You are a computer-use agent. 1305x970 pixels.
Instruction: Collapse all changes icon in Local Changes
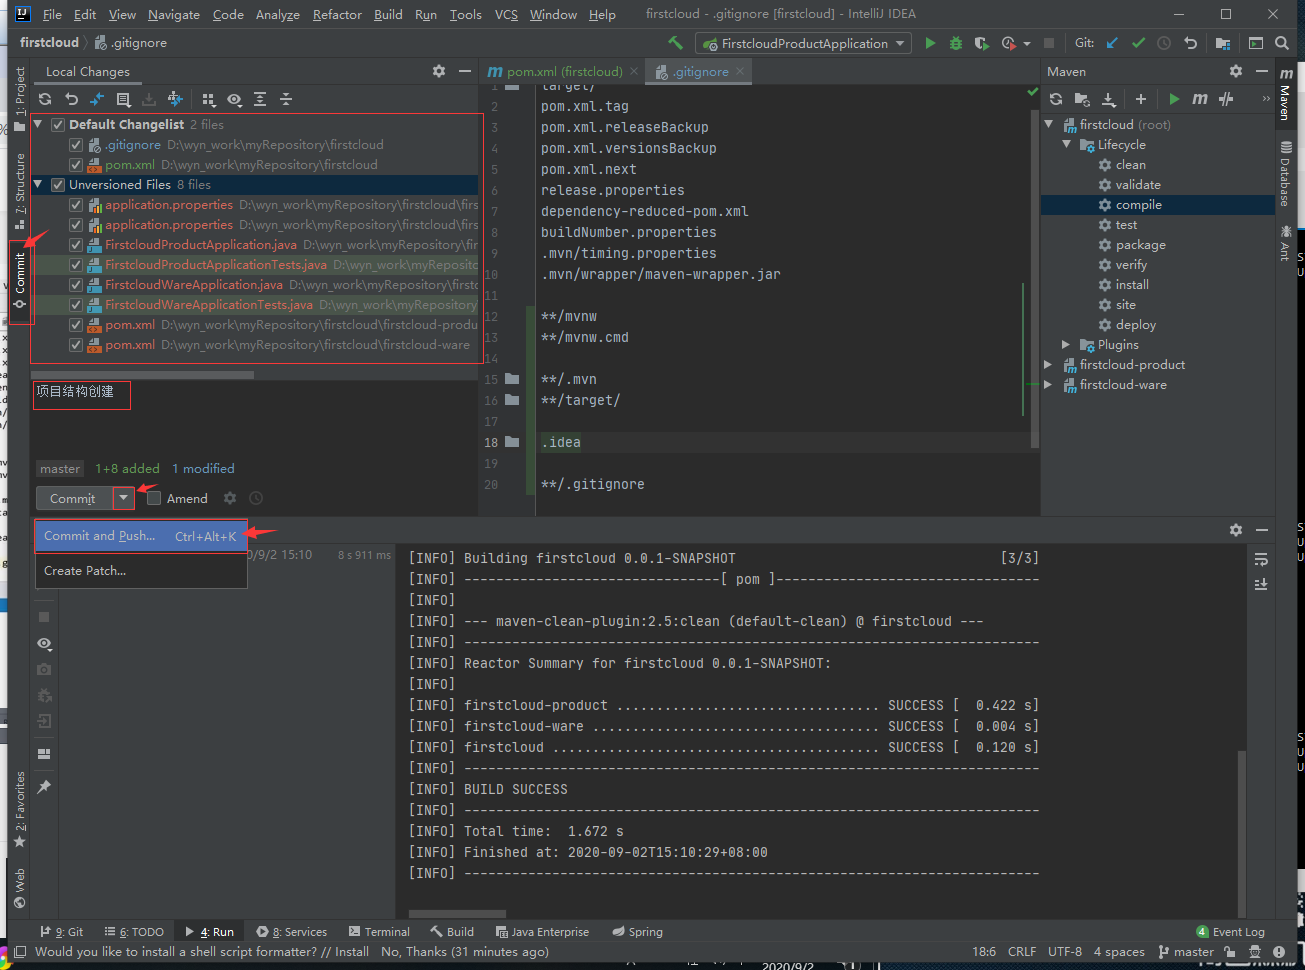tap(286, 99)
